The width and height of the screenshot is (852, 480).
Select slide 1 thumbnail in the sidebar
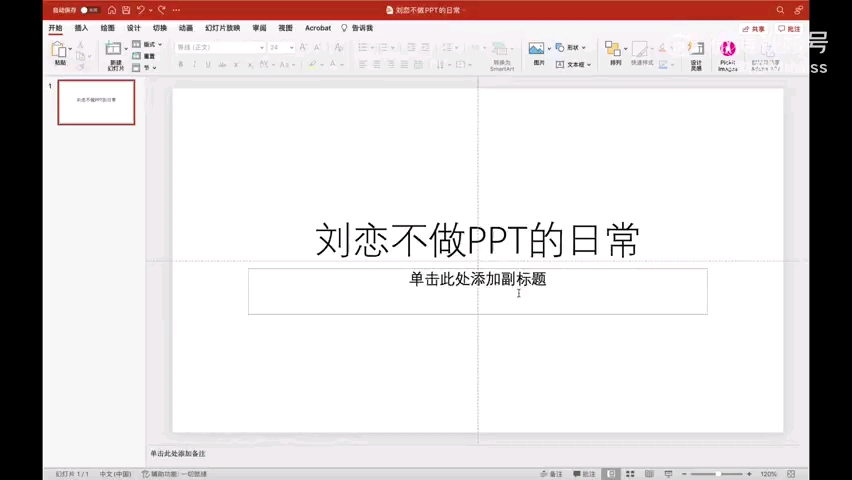click(96, 102)
